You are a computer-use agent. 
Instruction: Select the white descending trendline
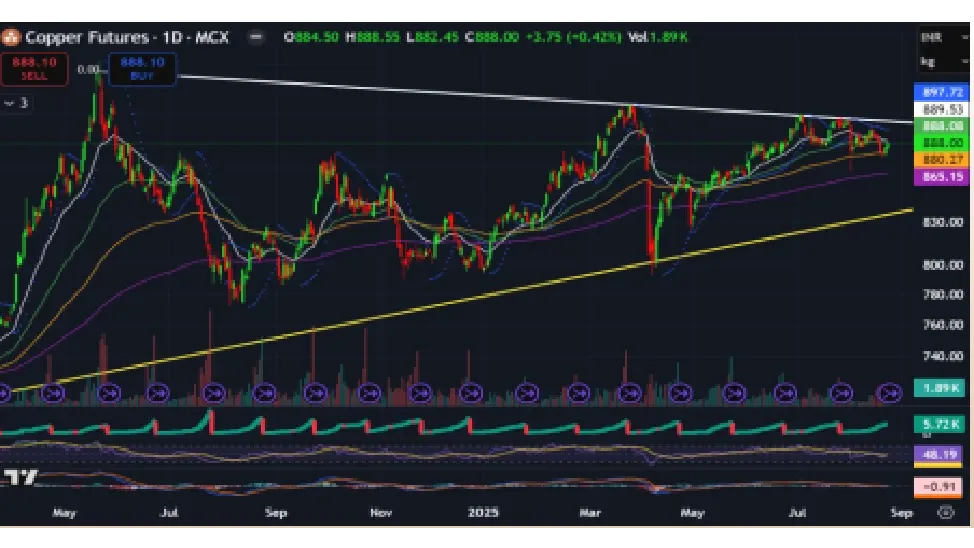tap(547, 99)
